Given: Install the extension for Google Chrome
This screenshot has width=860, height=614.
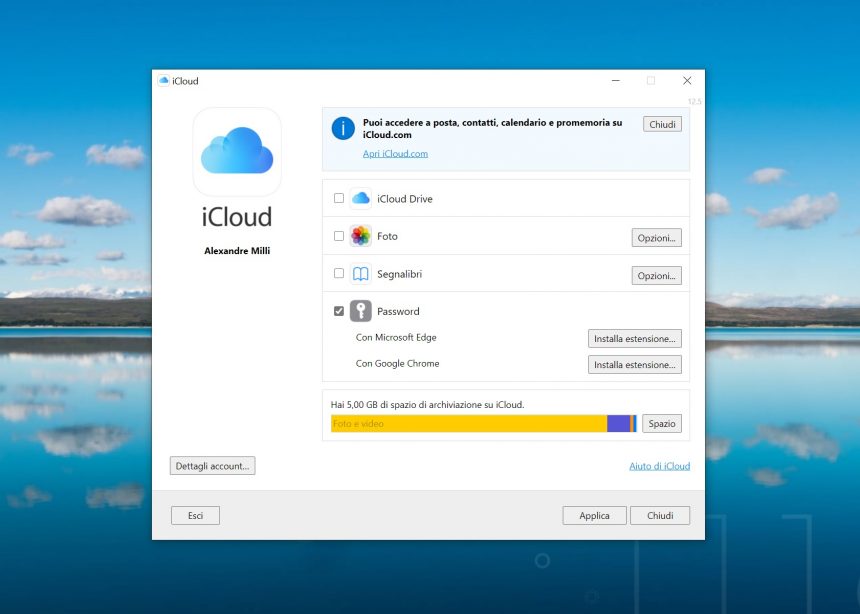Looking at the screenshot, I should (x=635, y=364).
